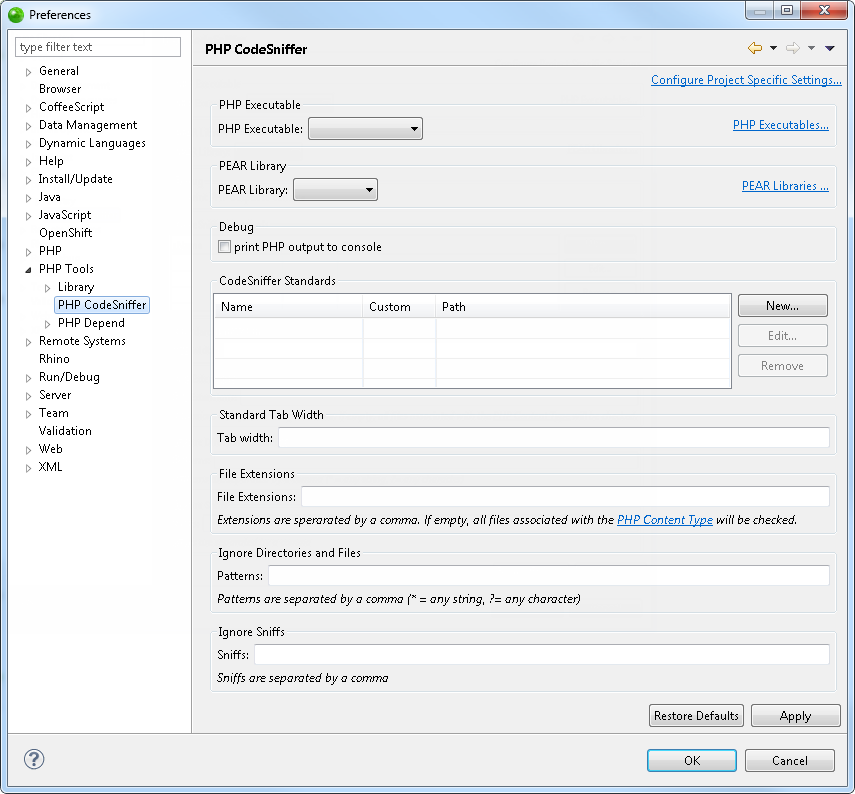Screen dimensions: 855x794
Task: Expand the Remote Systems node
Action: point(28,340)
